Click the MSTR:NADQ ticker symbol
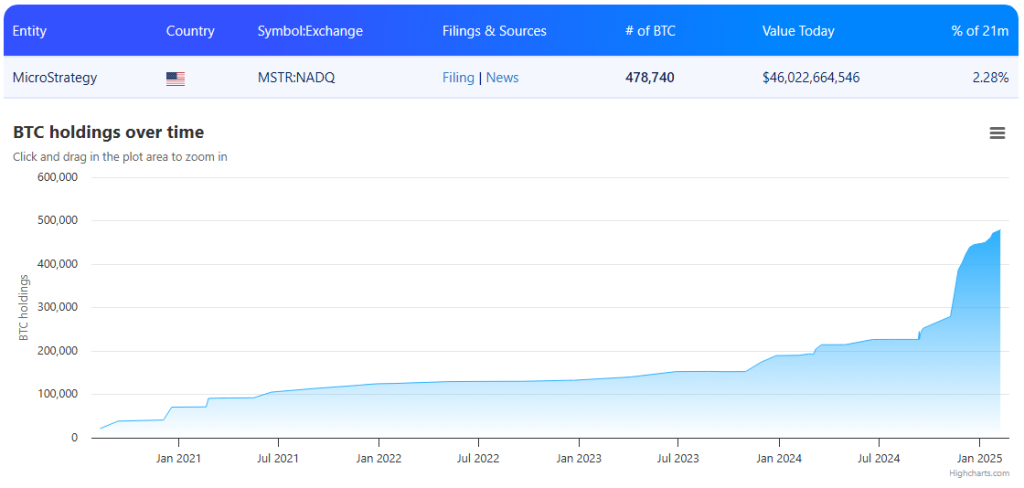Image resolution: width=1024 pixels, height=488 pixels. click(x=296, y=78)
